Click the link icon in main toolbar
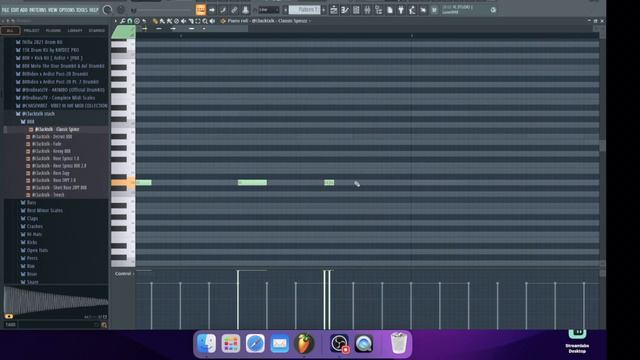Image resolution: width=640 pixels, height=360 pixels. click(234, 10)
